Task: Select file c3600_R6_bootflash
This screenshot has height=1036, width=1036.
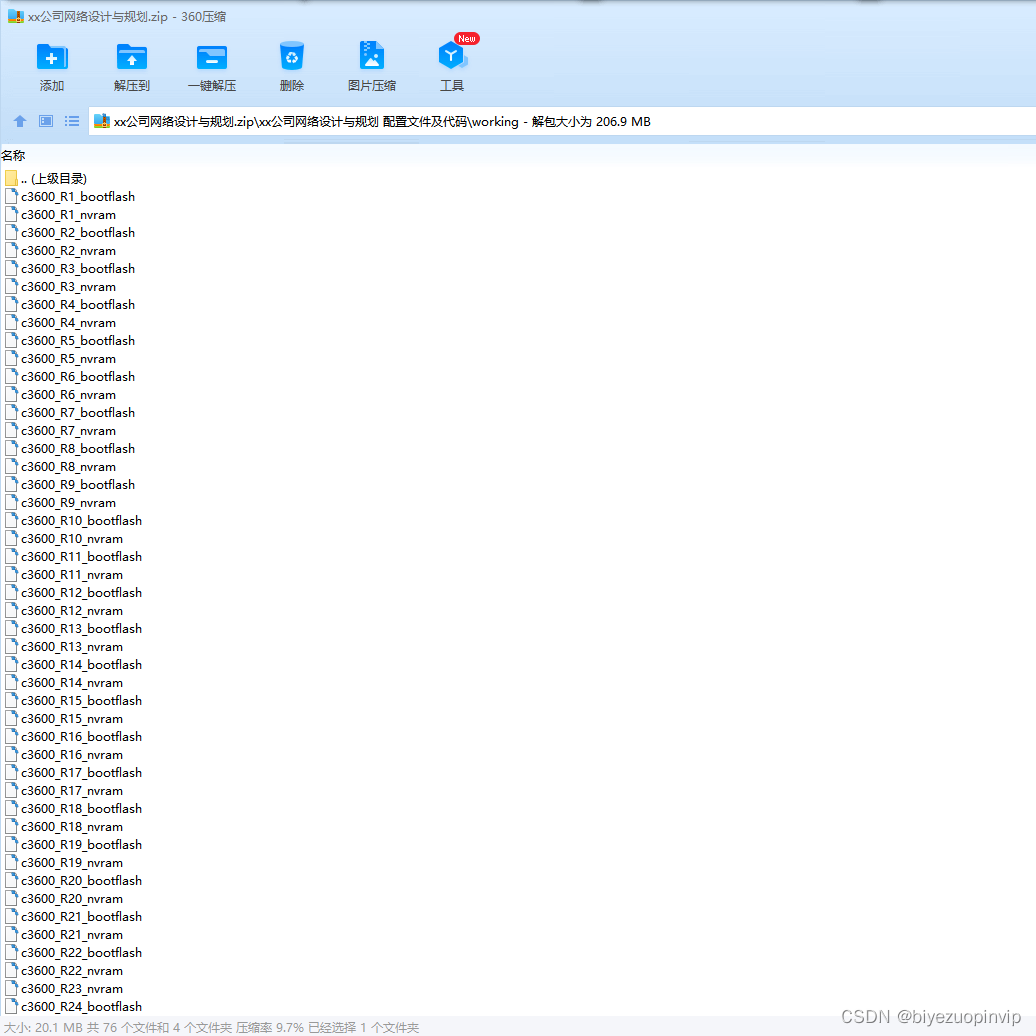Action: [70, 377]
